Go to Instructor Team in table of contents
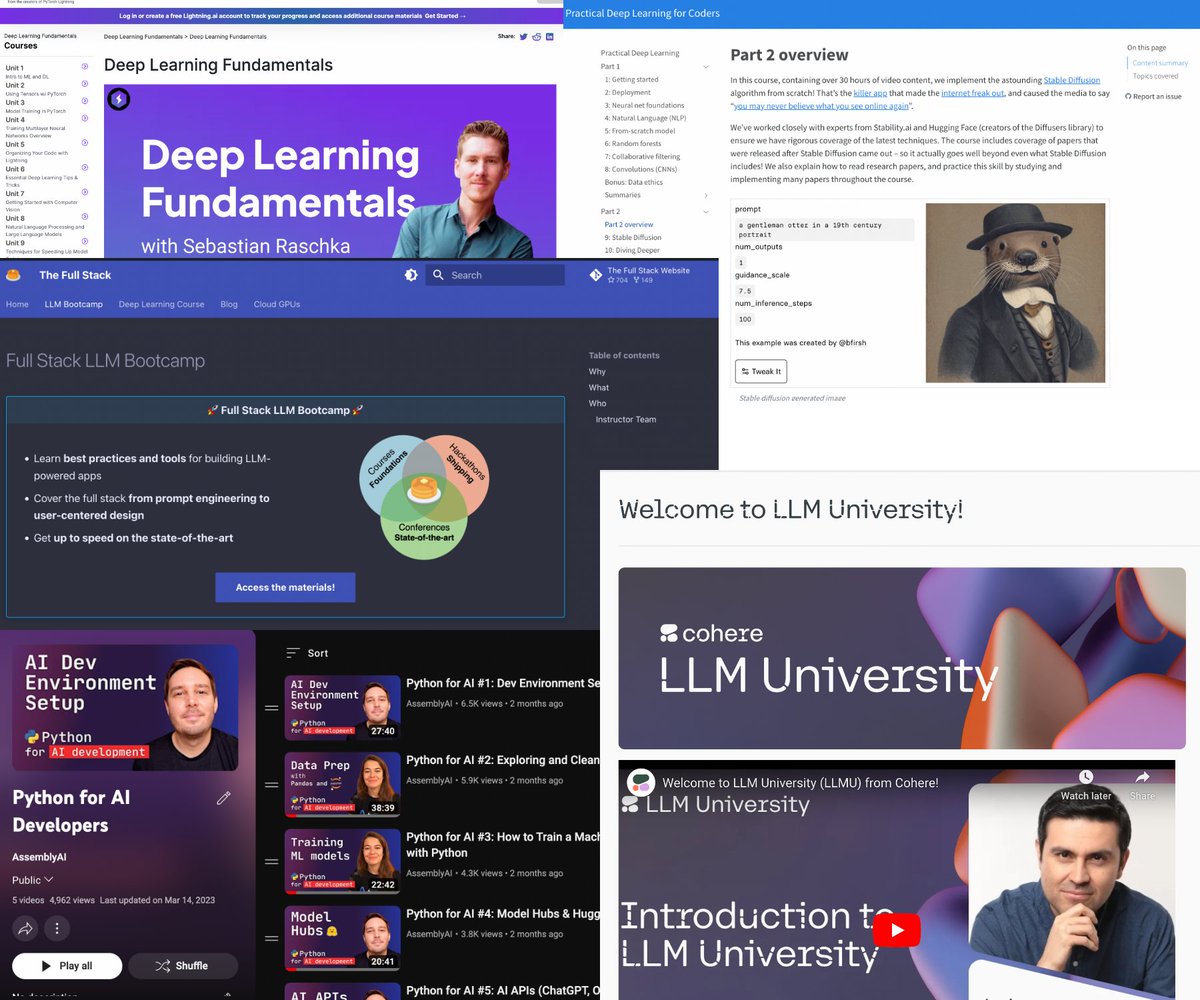This screenshot has height=1000, width=1200. click(626, 419)
